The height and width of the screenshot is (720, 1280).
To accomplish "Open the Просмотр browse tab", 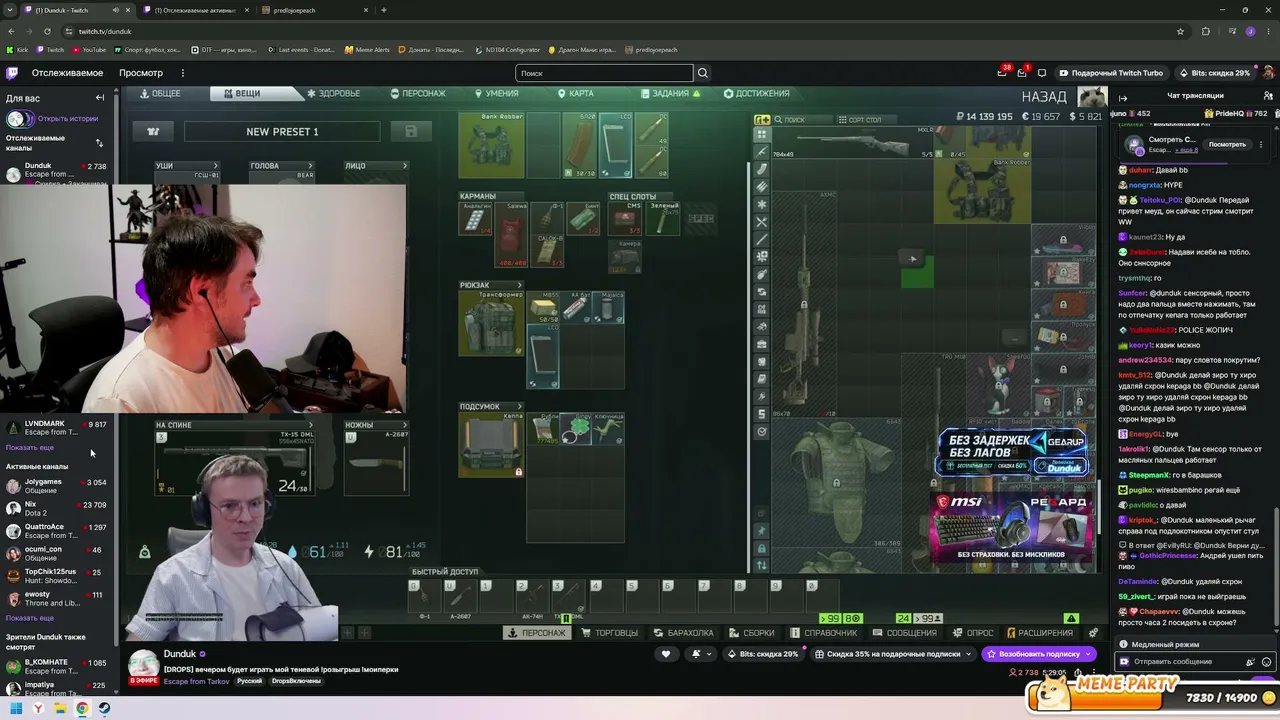I will [141, 73].
